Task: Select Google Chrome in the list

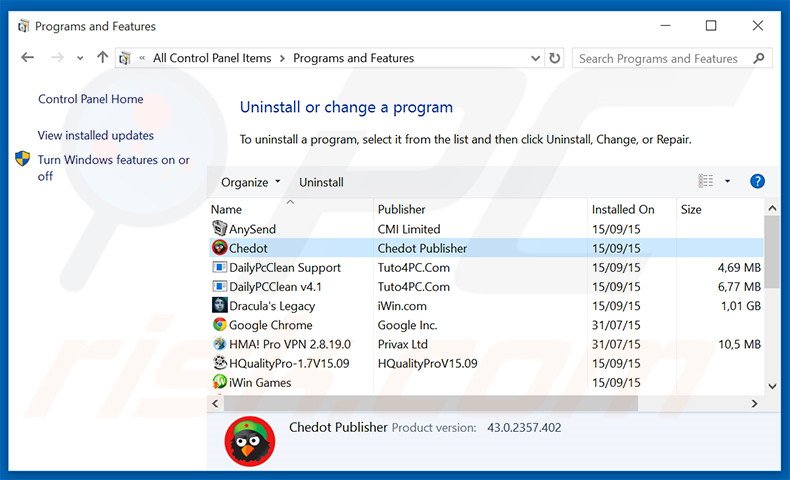Action: [271, 325]
